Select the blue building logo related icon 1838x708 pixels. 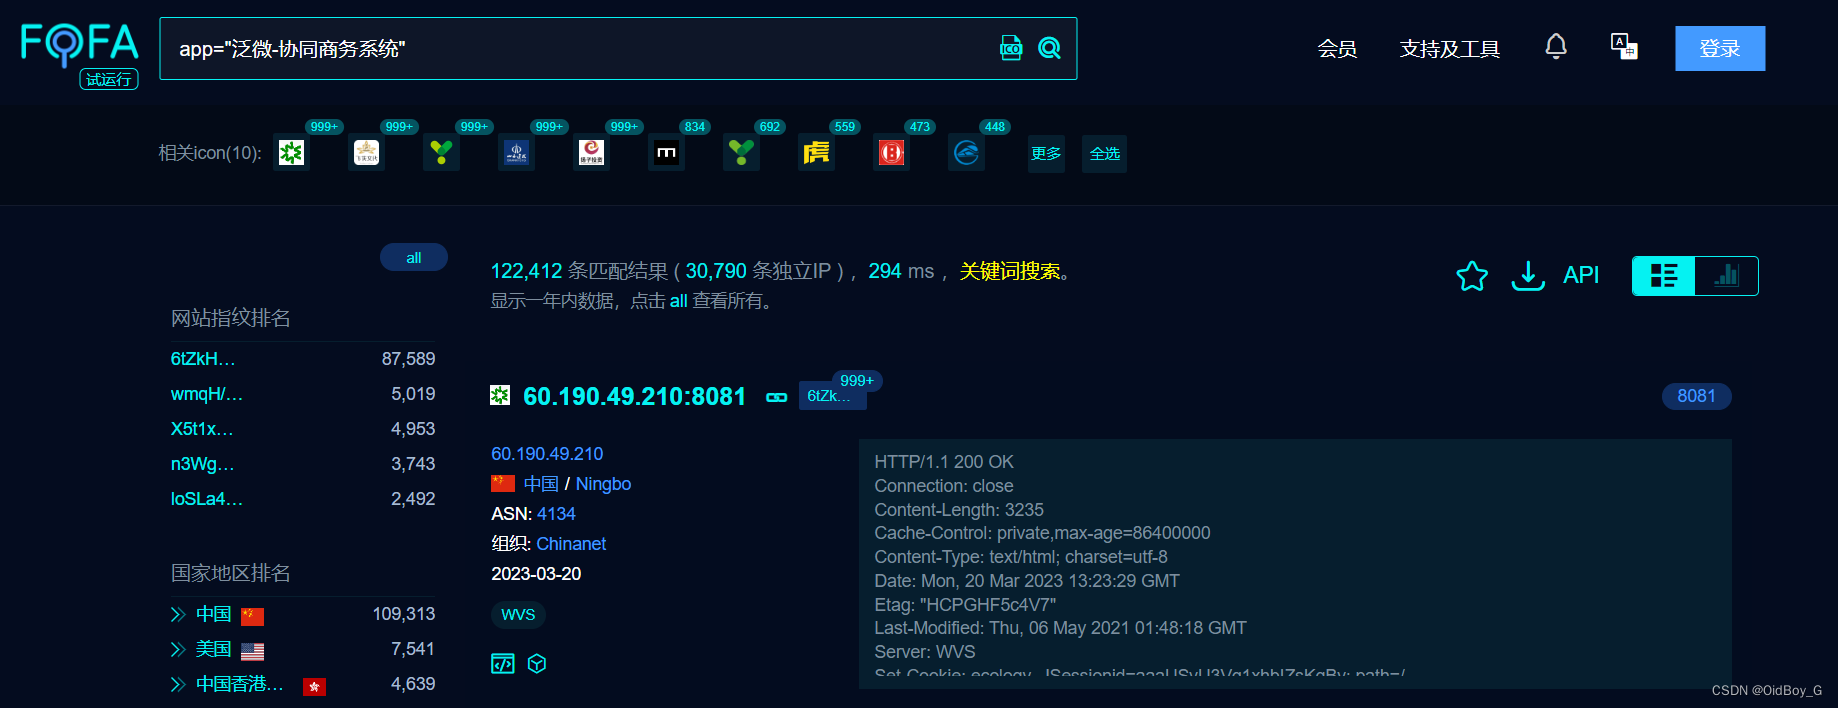pyautogui.click(x=516, y=153)
